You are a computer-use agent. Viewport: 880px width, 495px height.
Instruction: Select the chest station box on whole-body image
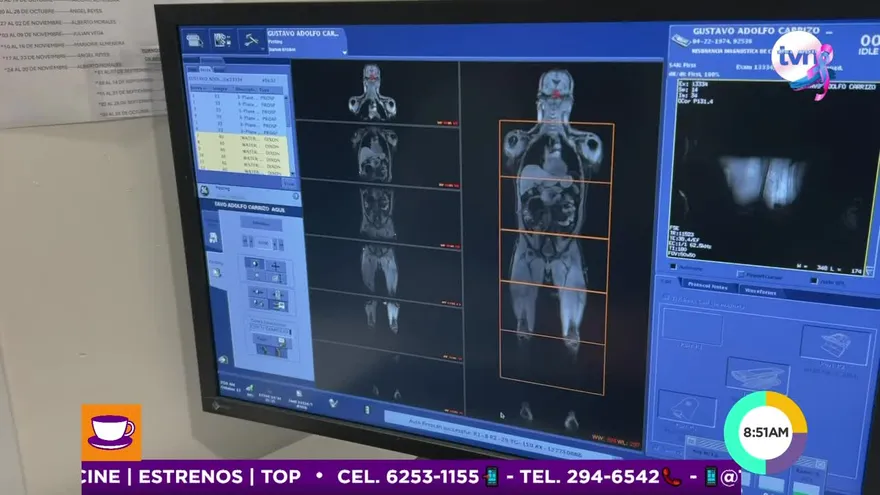point(557,150)
